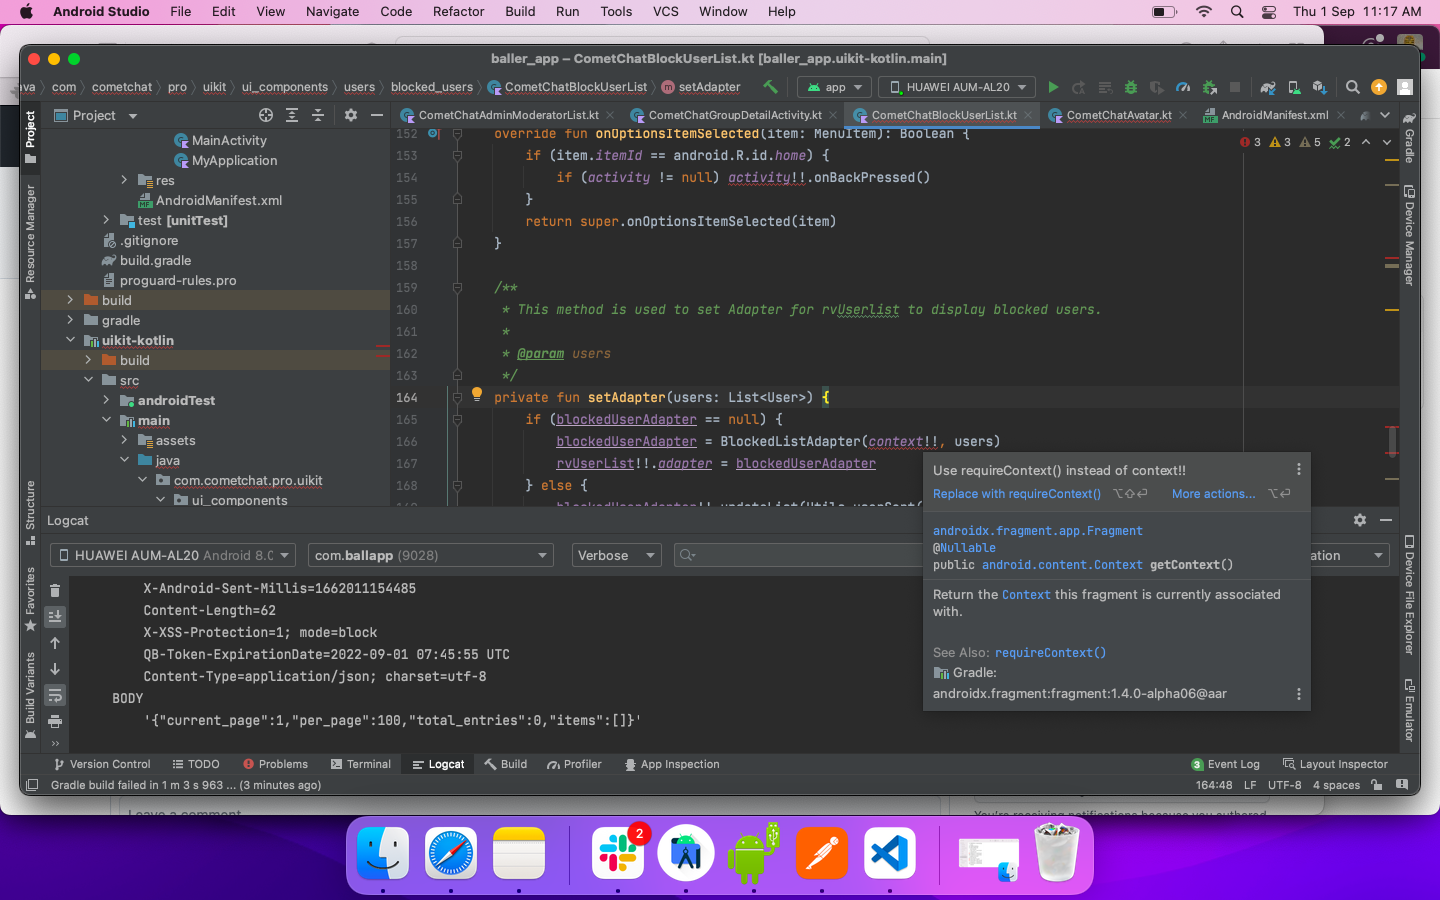Toggle soft-wrap in the Logcat panel

[x=56, y=695]
